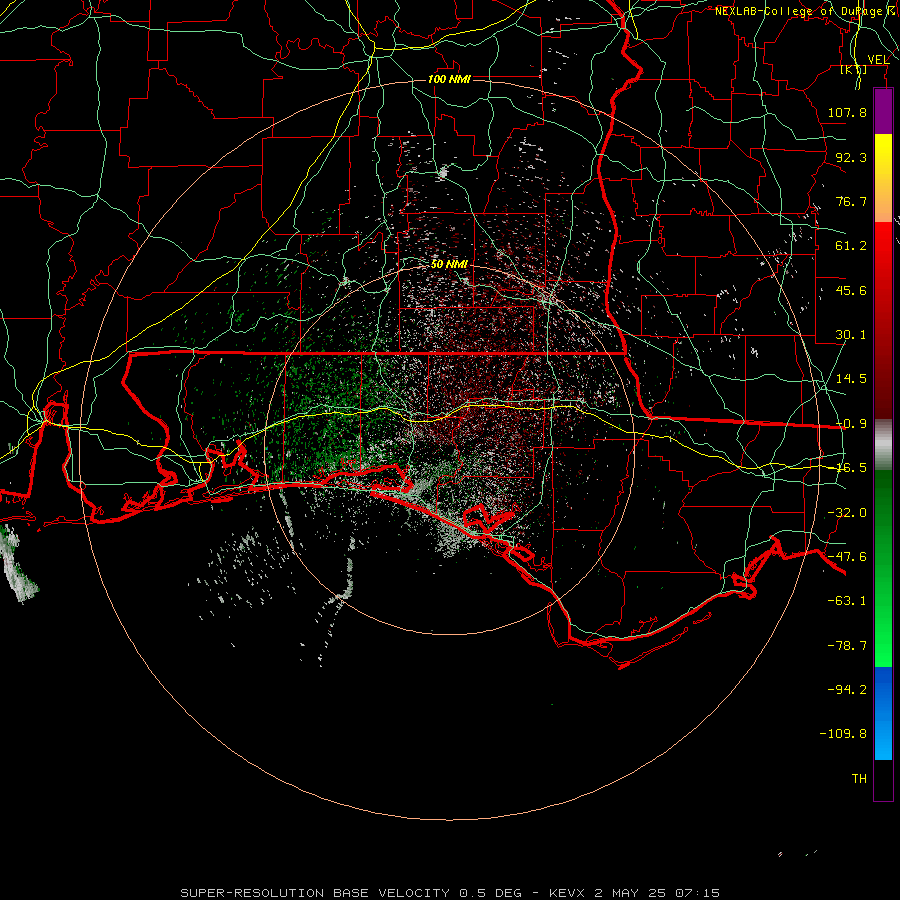Viewport: 900px width, 900px height.
Task: Click the [KT] units label
Action: 854,69
